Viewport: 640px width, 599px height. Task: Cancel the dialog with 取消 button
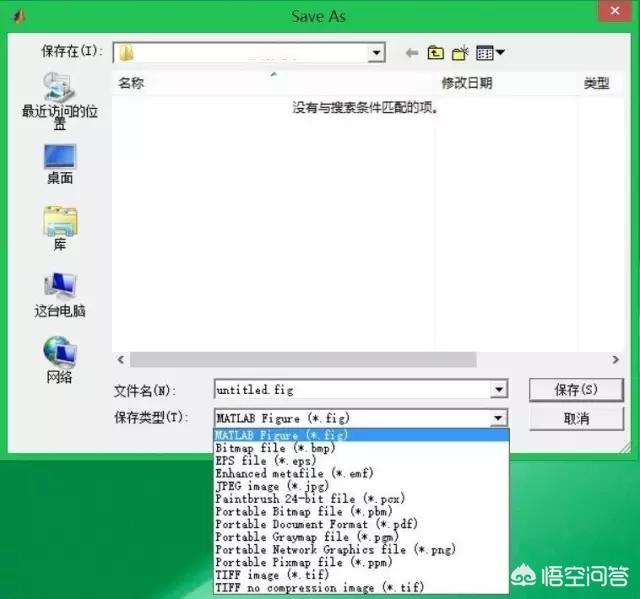tap(576, 418)
